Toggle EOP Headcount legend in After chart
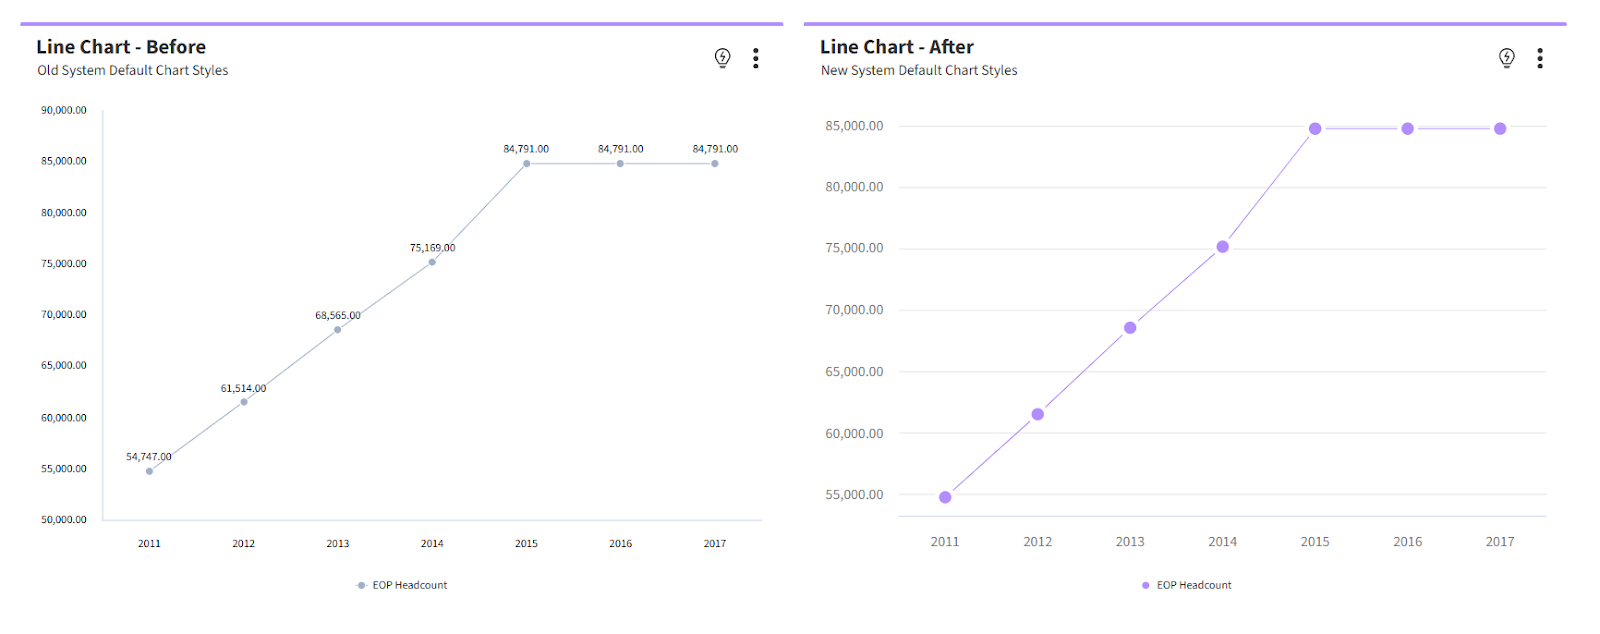This screenshot has height=634, width=1600. tap(1186, 585)
